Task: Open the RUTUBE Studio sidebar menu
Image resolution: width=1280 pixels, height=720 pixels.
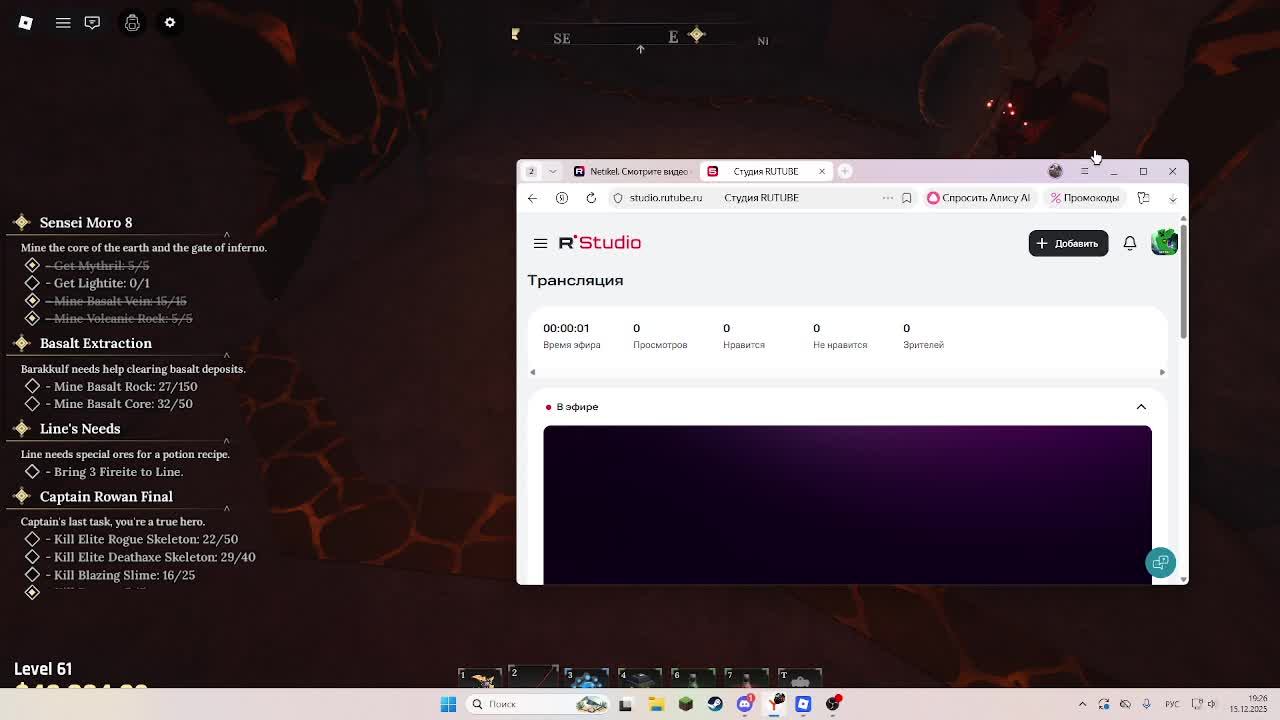Action: coord(540,243)
